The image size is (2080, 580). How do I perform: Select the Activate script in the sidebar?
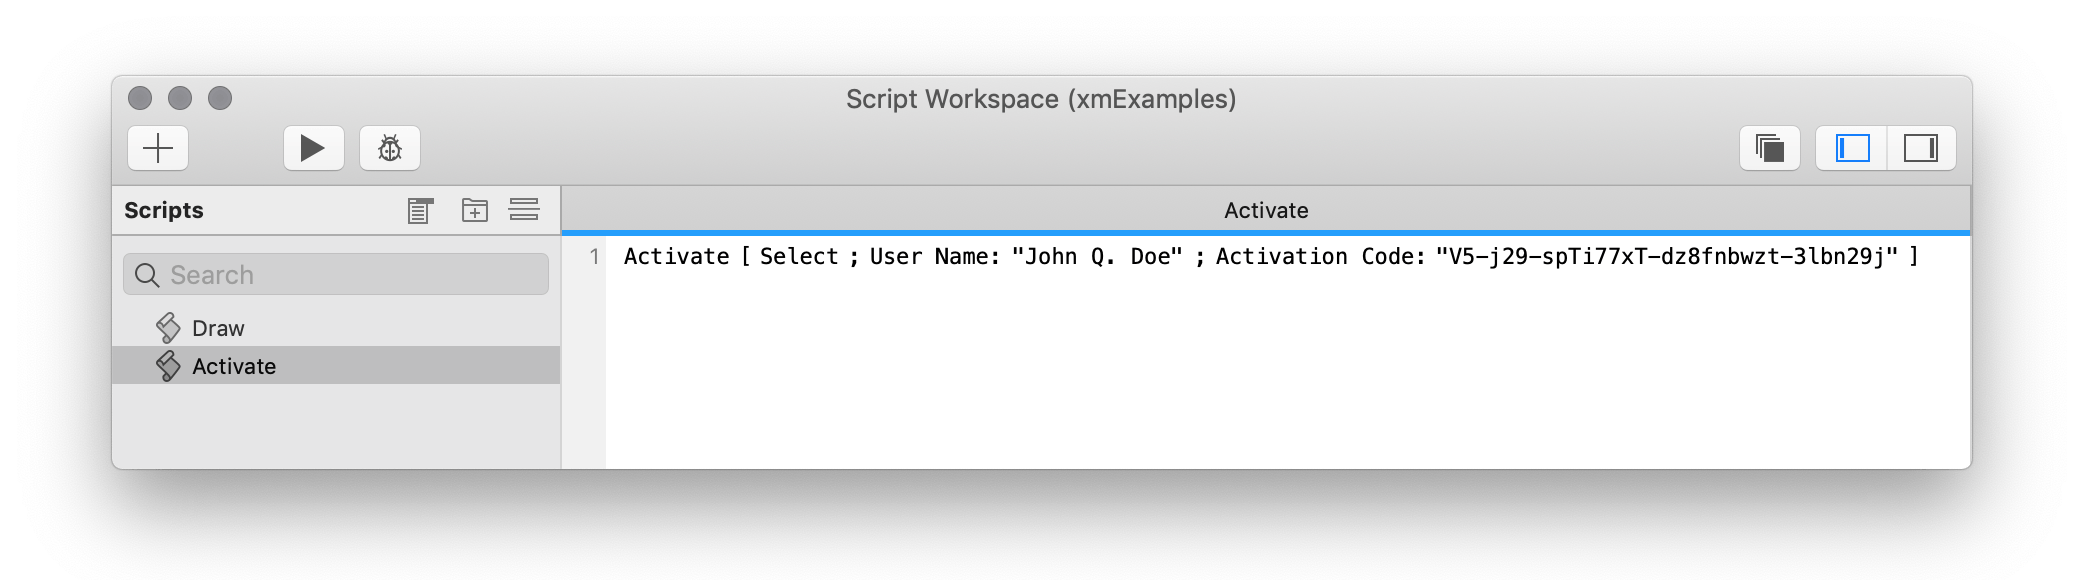pyautogui.click(x=235, y=365)
